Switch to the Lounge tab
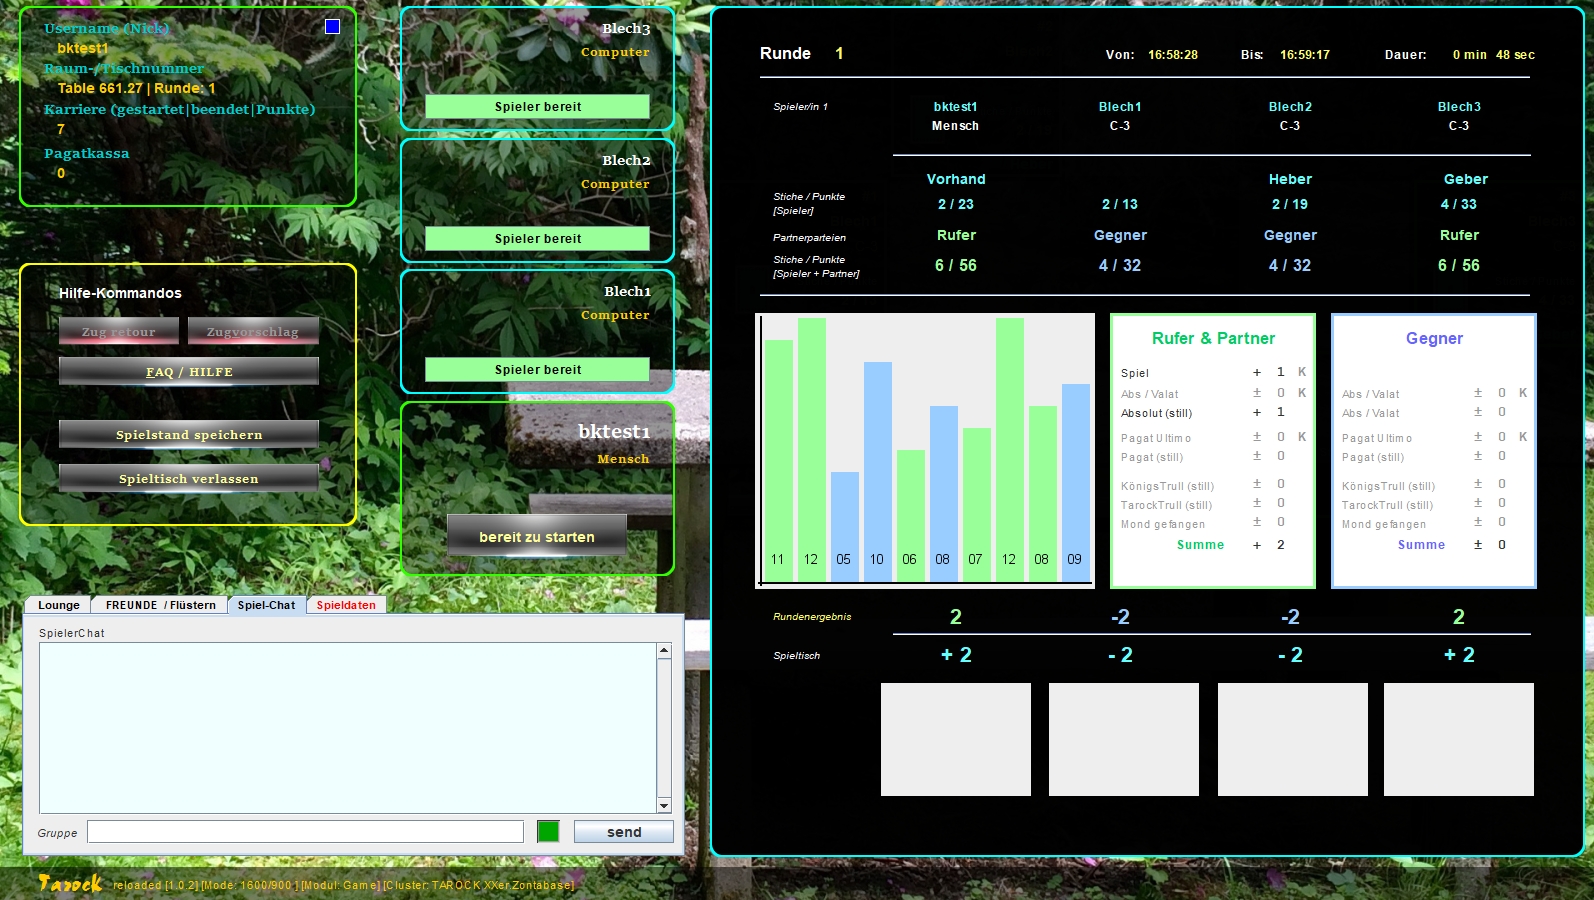 point(58,605)
